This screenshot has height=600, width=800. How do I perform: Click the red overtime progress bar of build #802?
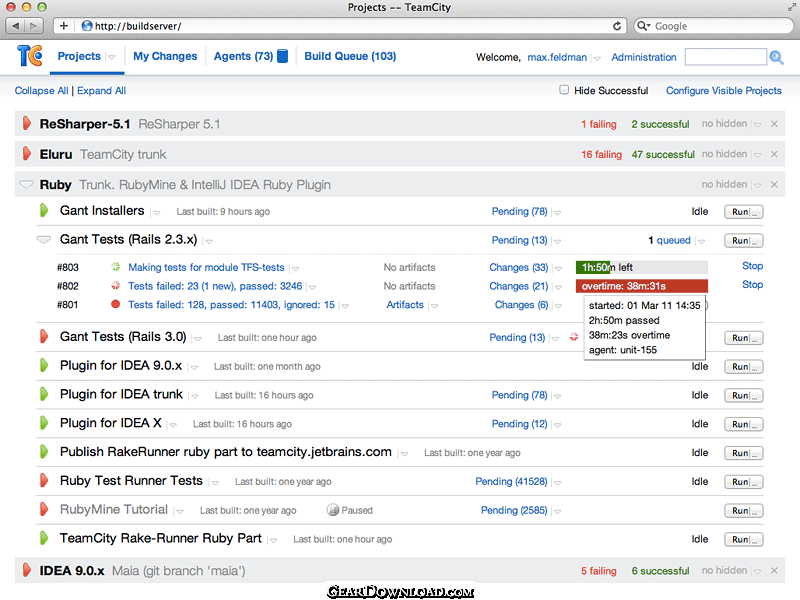(x=641, y=286)
